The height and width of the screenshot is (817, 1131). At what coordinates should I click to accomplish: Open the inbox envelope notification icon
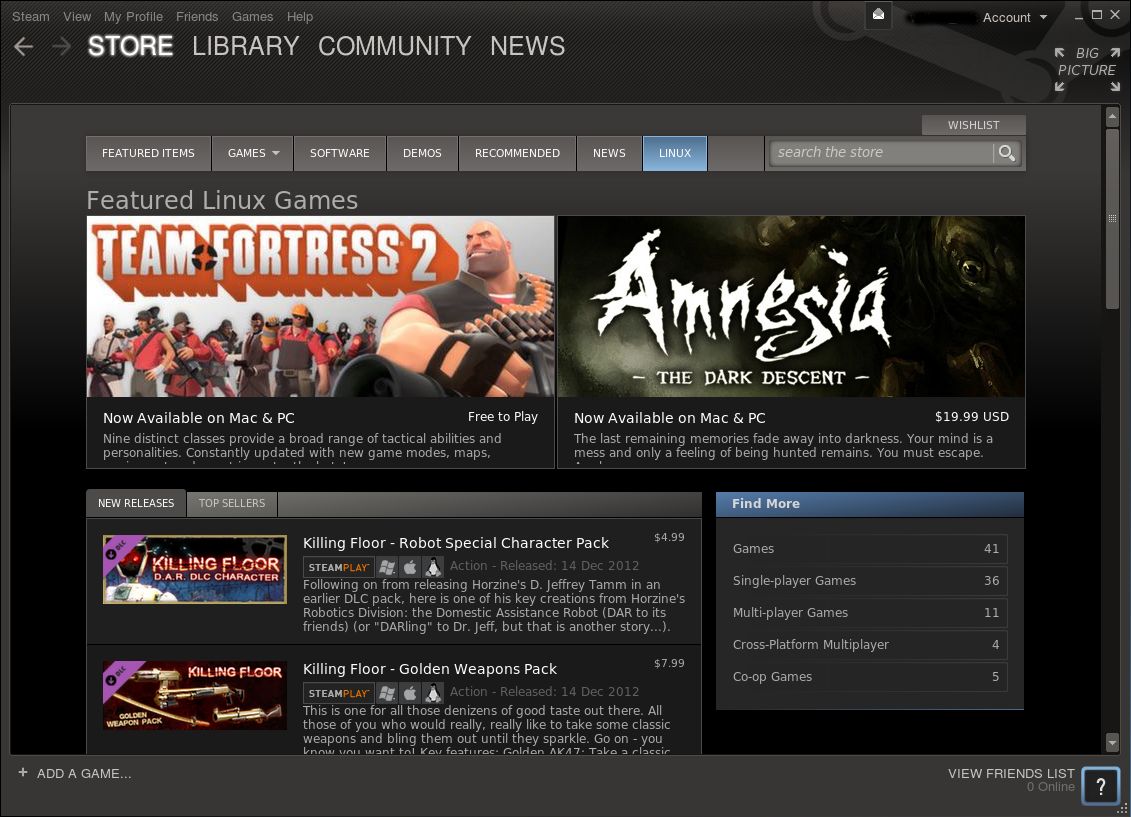tap(878, 15)
